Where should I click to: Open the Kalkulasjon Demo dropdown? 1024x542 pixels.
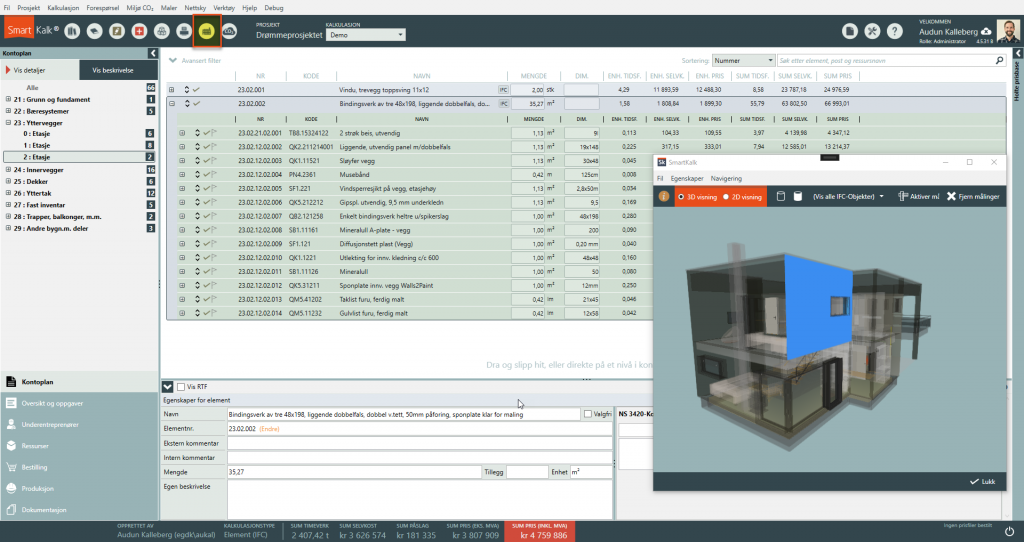(365, 34)
